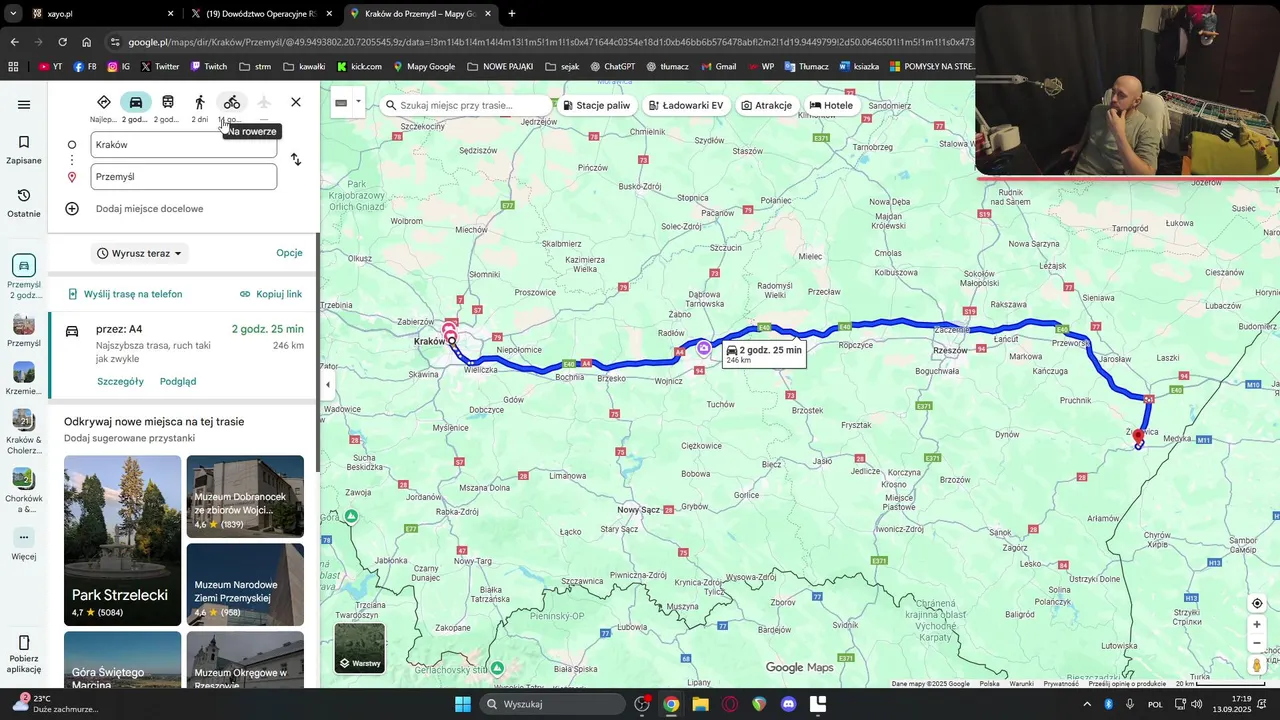Open the current Przemyśl route in sidebar
The height and width of the screenshot is (720, 1280).
24,276
